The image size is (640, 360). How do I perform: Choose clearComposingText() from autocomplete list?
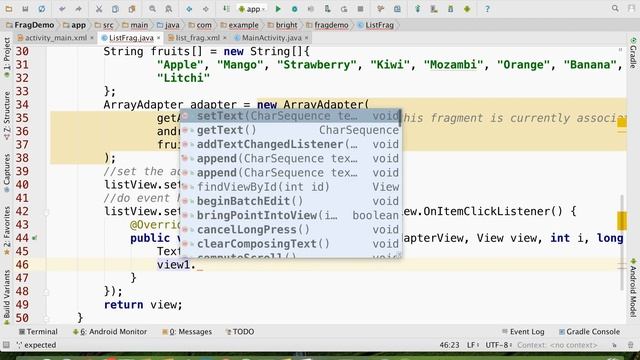click(x=290, y=244)
